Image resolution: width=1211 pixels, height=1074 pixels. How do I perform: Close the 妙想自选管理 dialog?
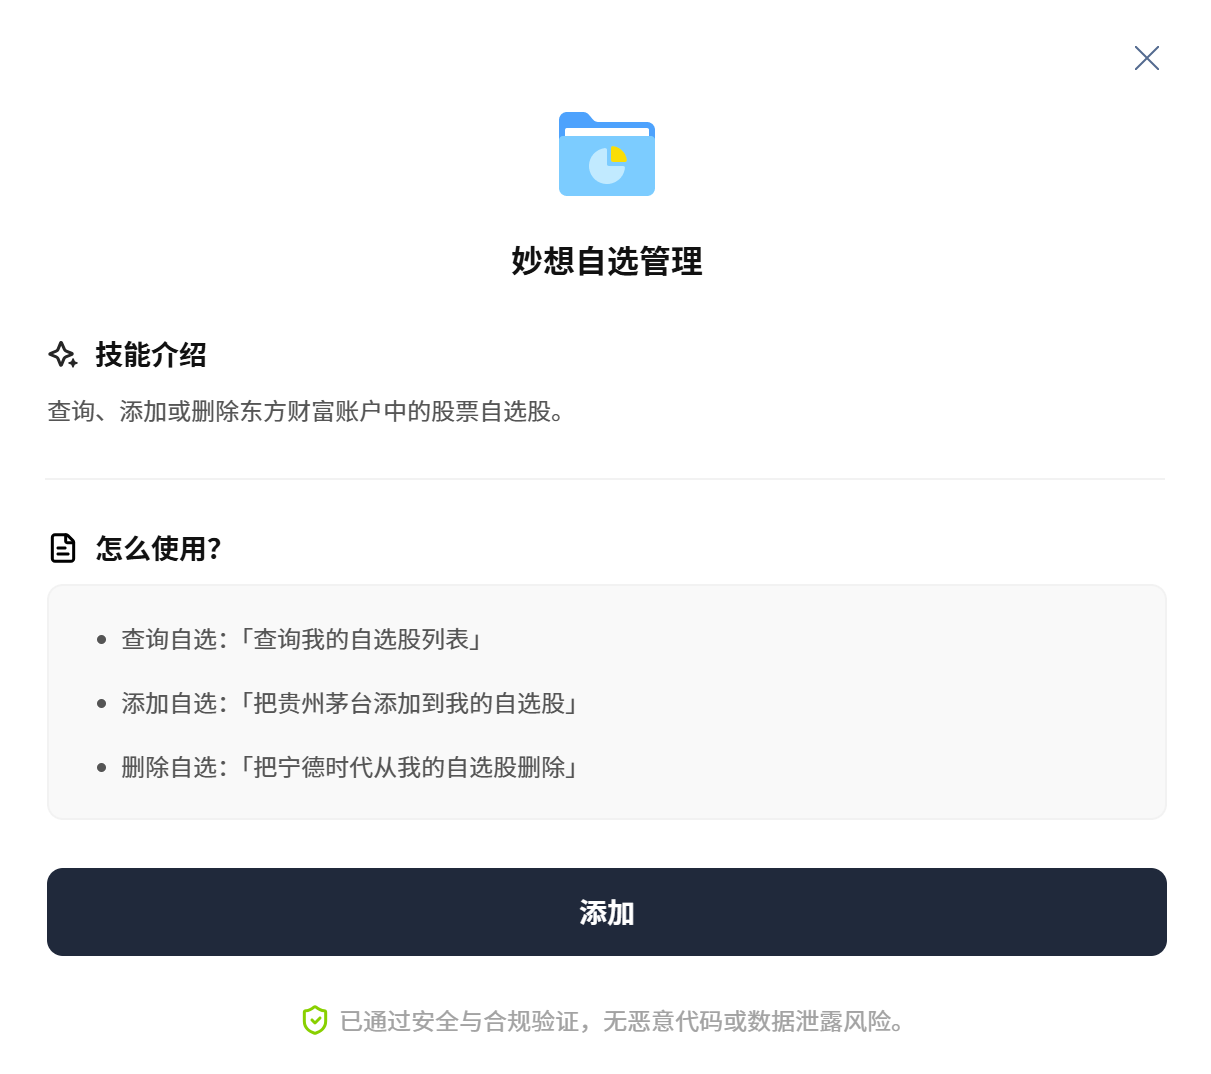[x=1147, y=58]
